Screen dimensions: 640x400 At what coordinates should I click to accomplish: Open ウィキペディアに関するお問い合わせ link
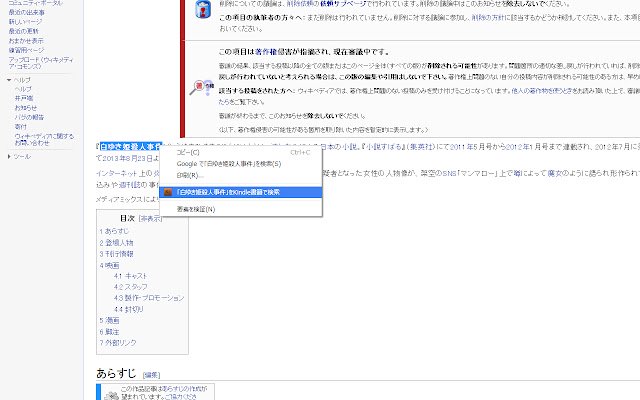tap(44, 139)
